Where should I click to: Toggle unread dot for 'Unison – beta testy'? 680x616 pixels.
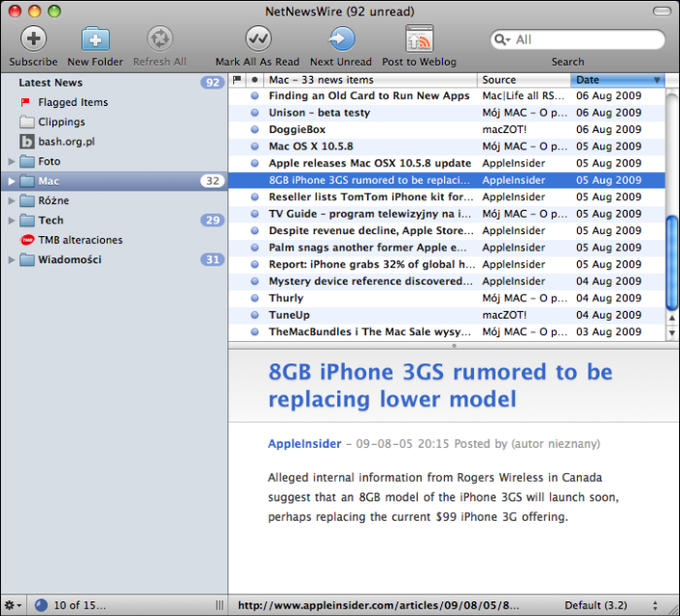pos(255,113)
